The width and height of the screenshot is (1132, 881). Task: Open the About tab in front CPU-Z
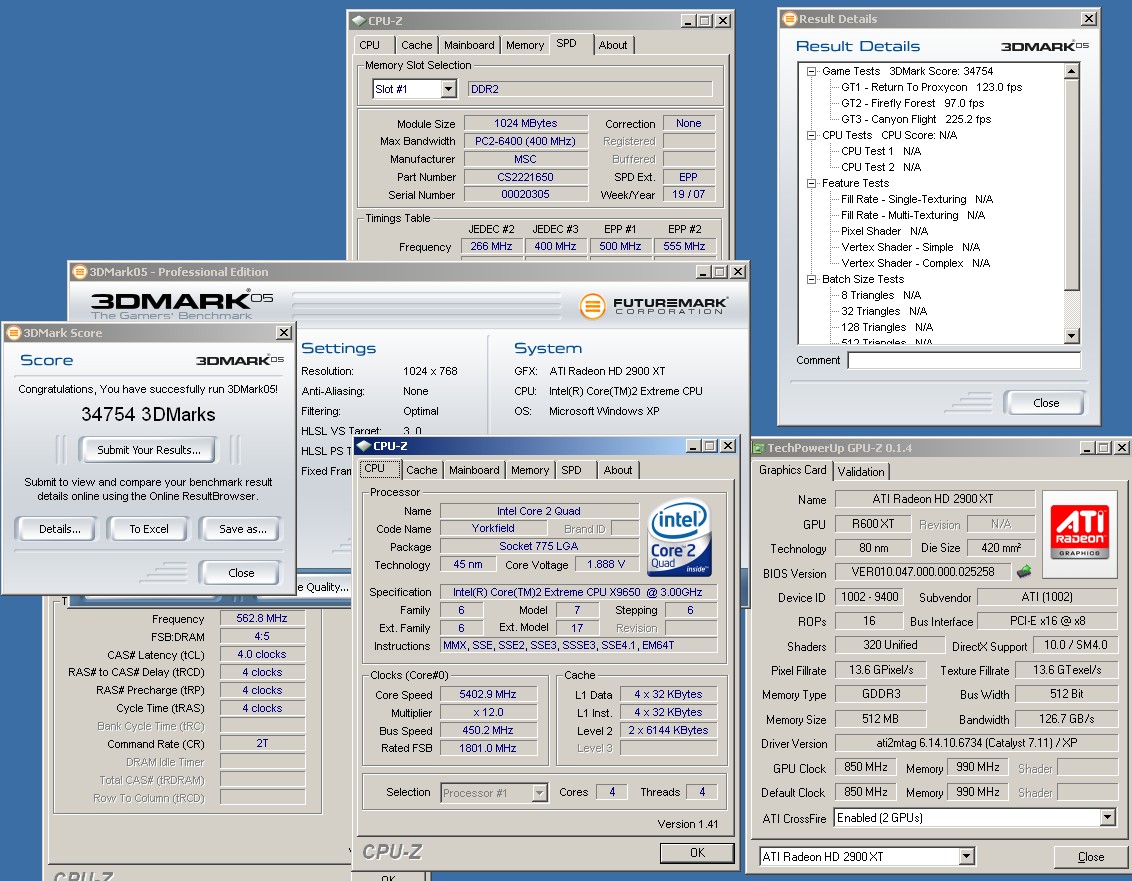618,469
